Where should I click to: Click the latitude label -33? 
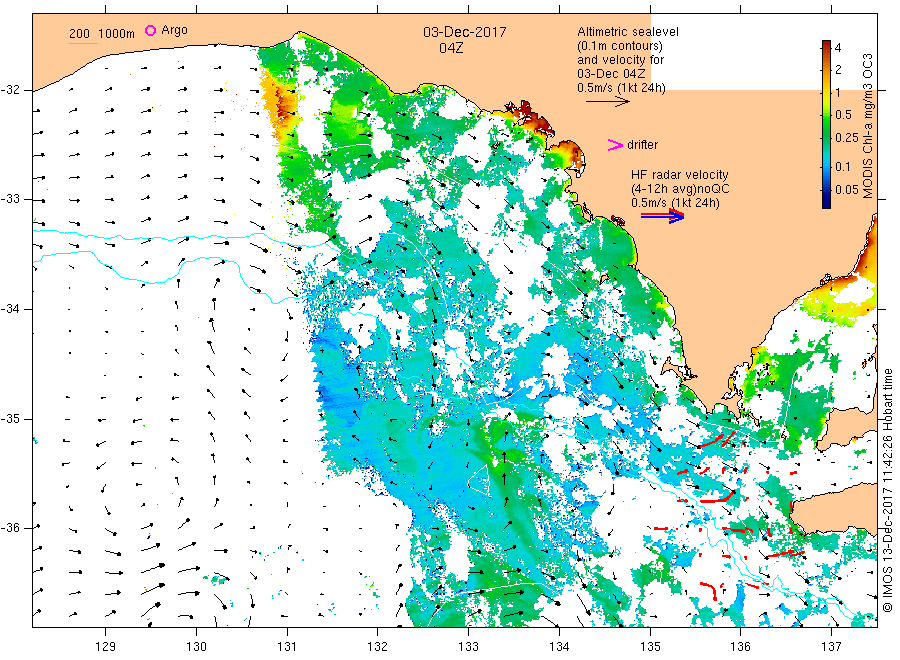10,199
